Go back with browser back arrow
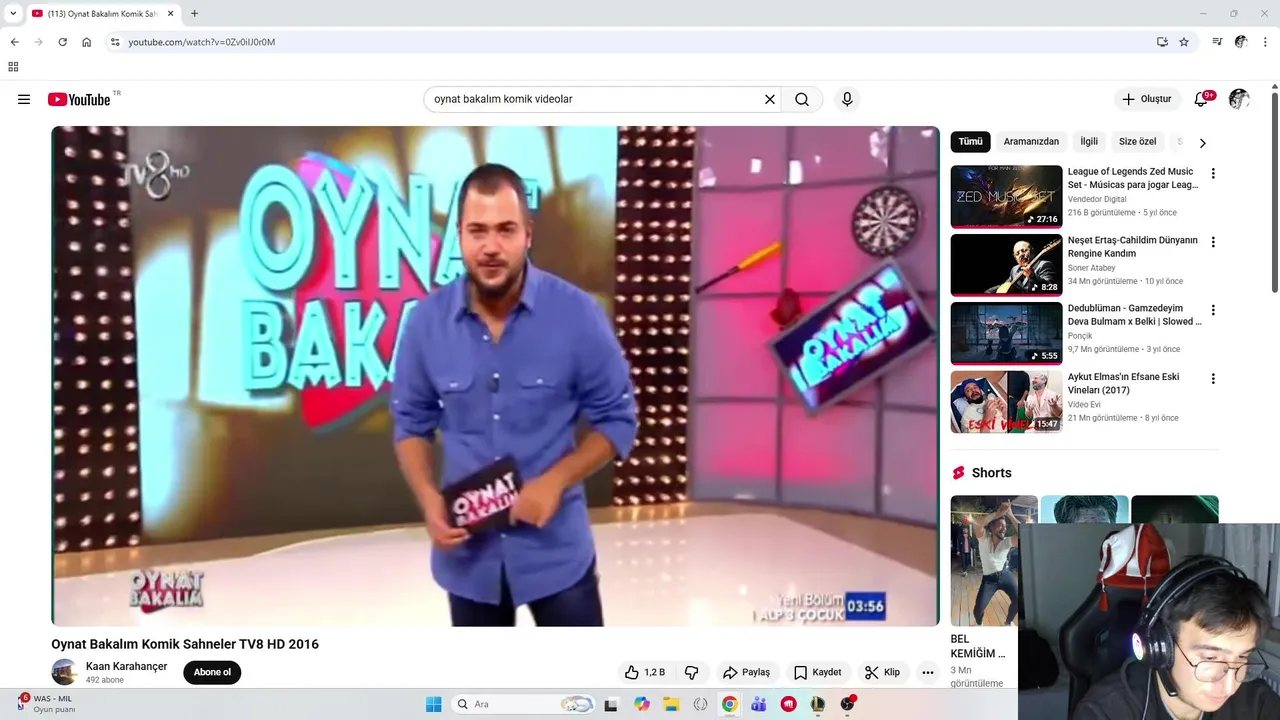The width and height of the screenshot is (1280, 720). coord(14,42)
